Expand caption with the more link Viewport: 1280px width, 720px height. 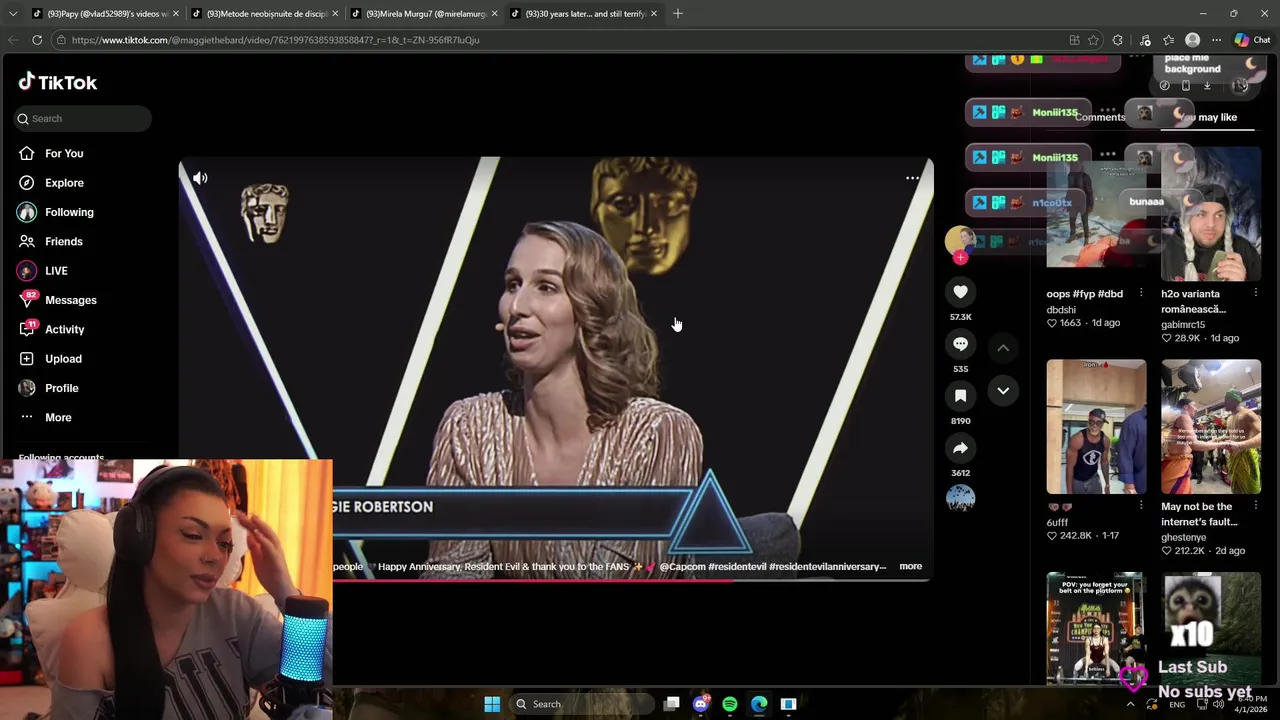[910, 566]
